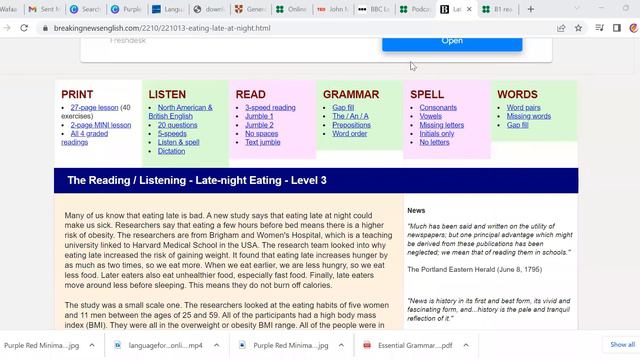Switch to the Podcast tab

point(416,9)
